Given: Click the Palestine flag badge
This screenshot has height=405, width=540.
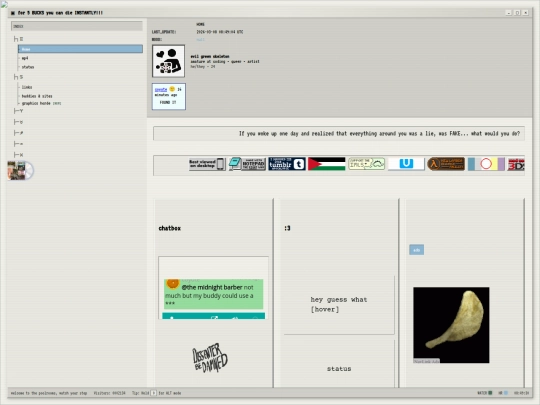Looking at the screenshot, I should coord(326,164).
